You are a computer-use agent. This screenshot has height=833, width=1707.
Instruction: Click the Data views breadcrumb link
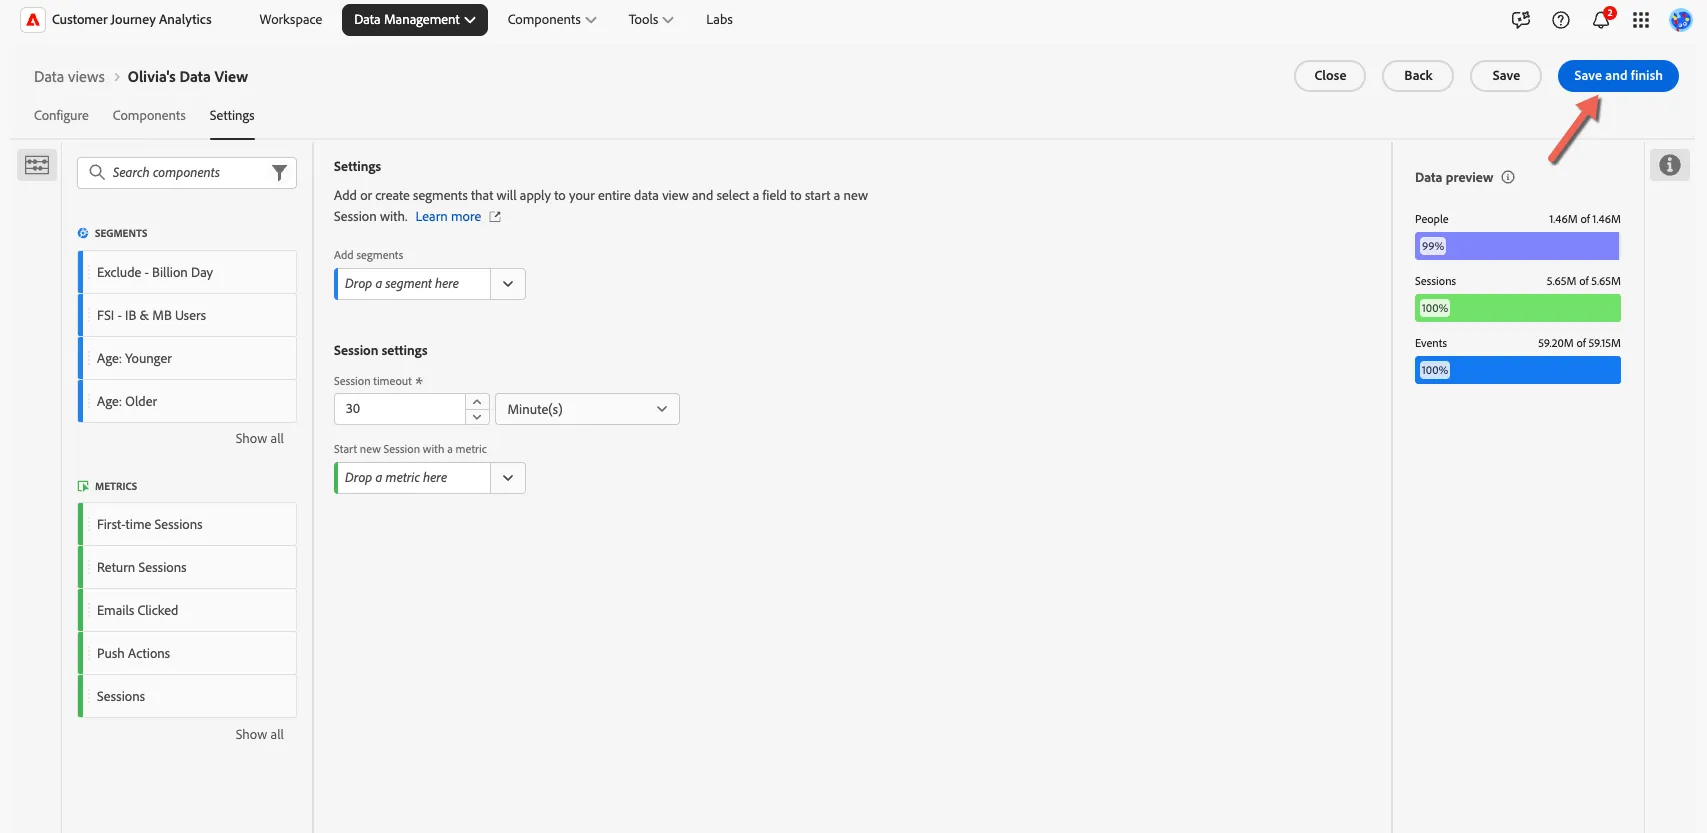point(69,77)
